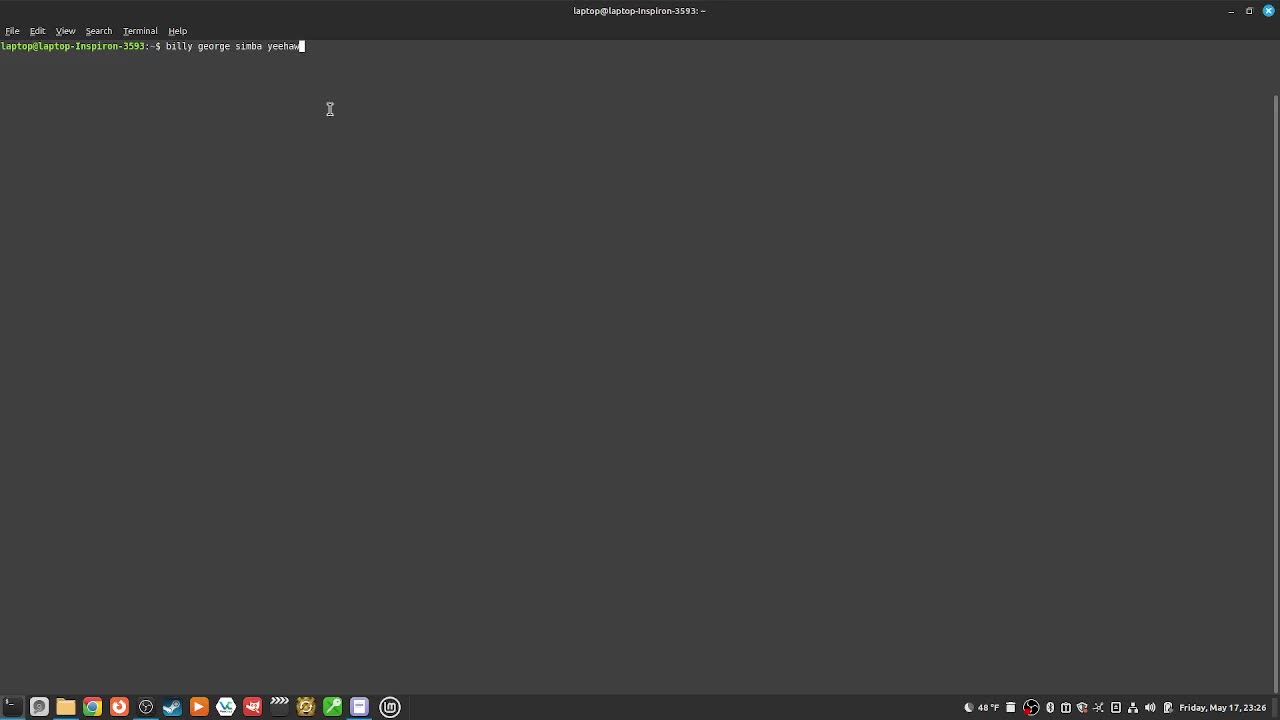Launch Google Chrome from the taskbar

92,707
